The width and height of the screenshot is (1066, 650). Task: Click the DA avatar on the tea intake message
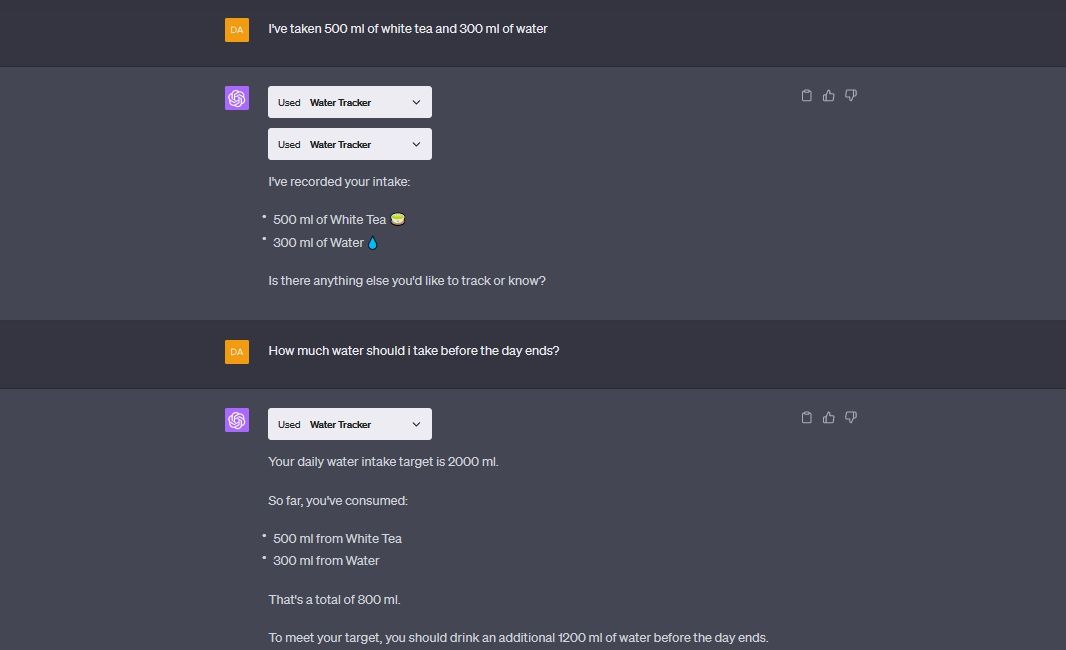click(x=237, y=30)
